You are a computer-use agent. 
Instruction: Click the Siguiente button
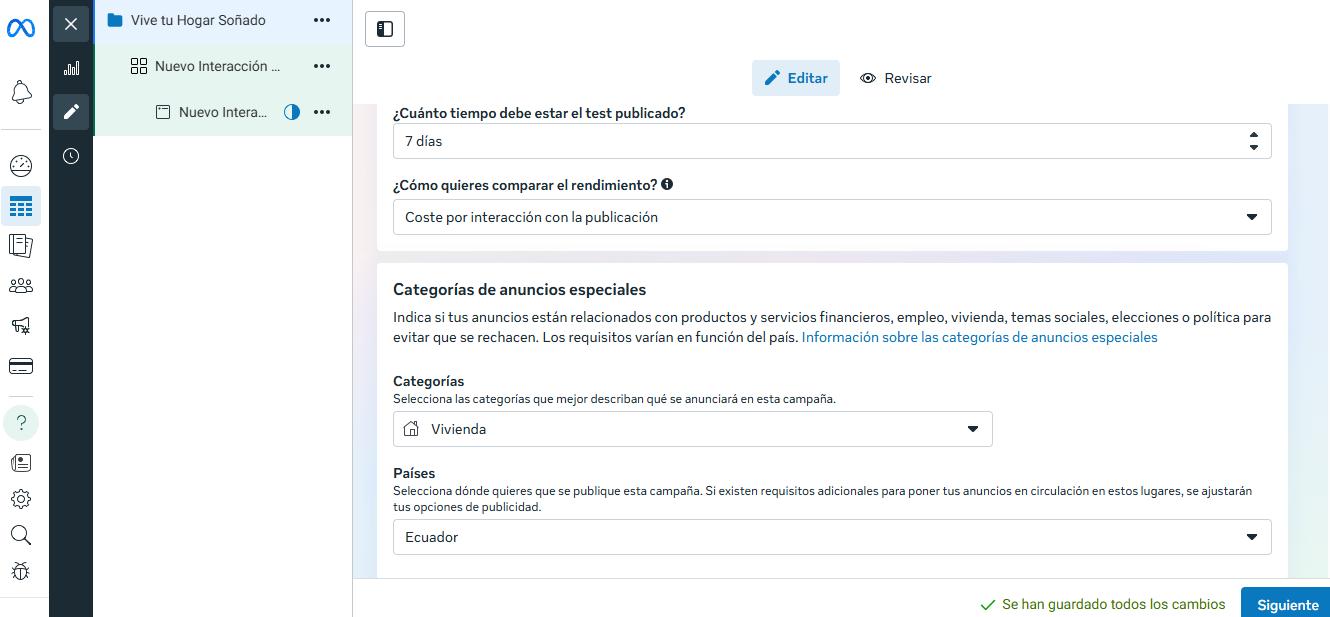coord(1286,604)
